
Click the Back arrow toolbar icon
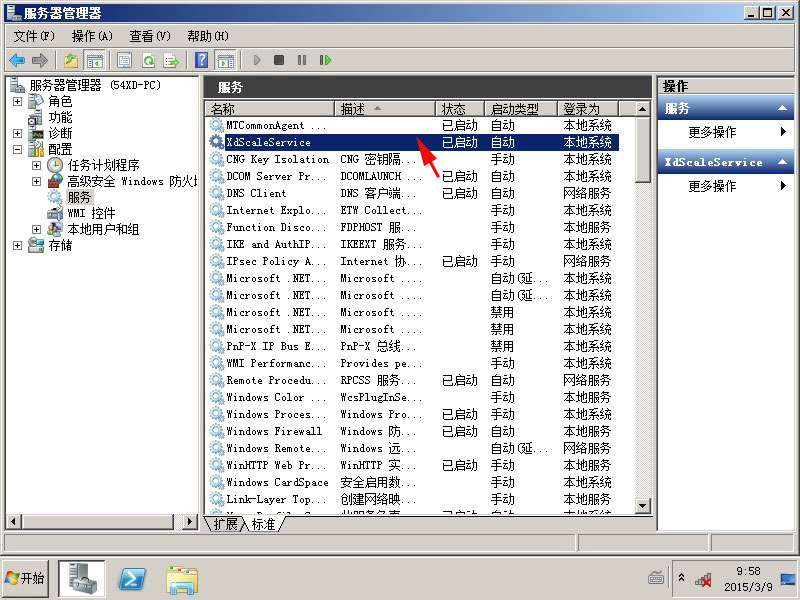click(x=17, y=60)
